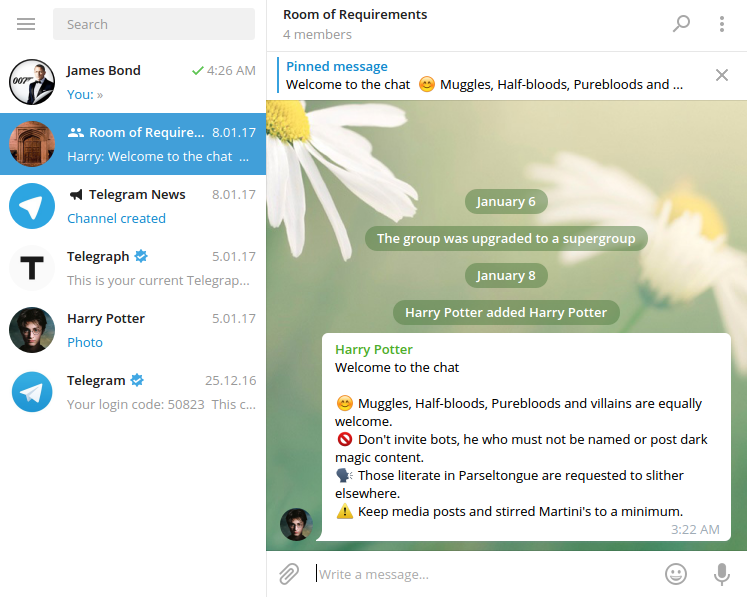747x597 pixels.
Task: Click the 3:22 AM message timestamp
Action: [695, 529]
